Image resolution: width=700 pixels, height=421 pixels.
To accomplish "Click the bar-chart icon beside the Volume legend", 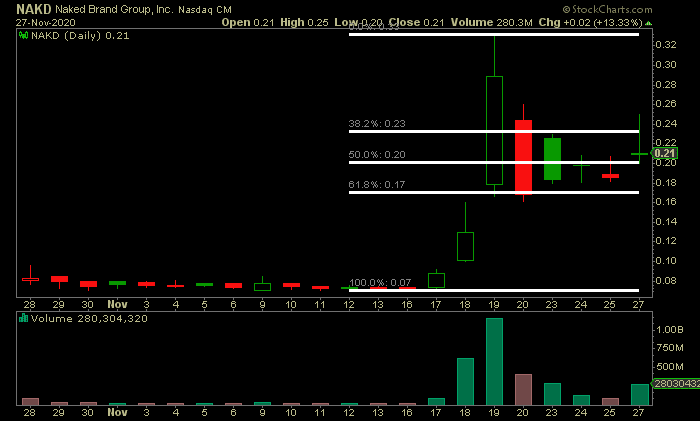I will coord(23,318).
